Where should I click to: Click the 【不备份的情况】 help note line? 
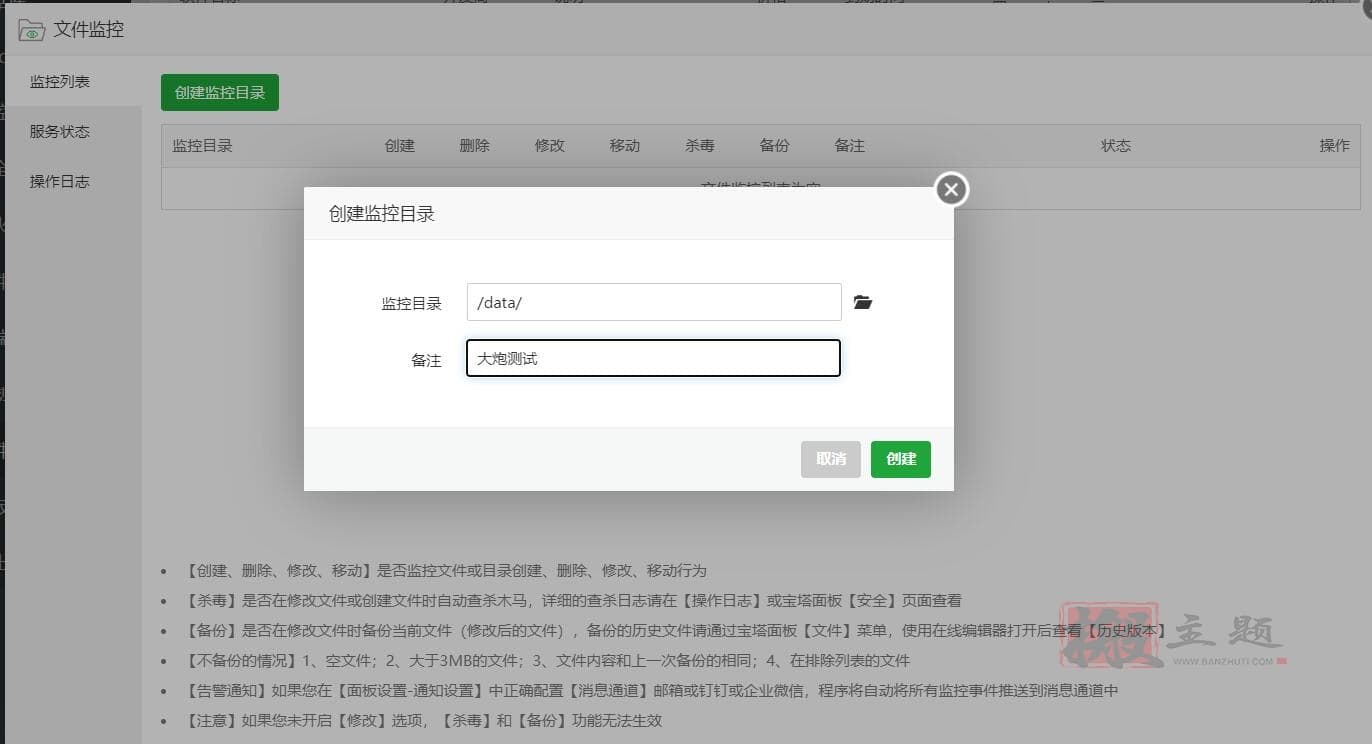tap(547, 660)
